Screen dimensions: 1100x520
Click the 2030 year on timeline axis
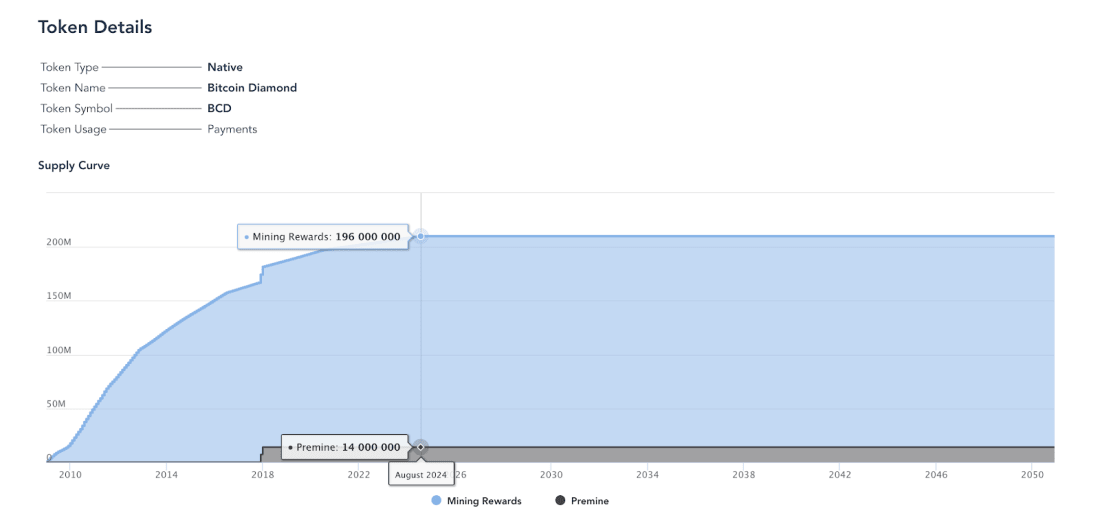click(x=551, y=474)
